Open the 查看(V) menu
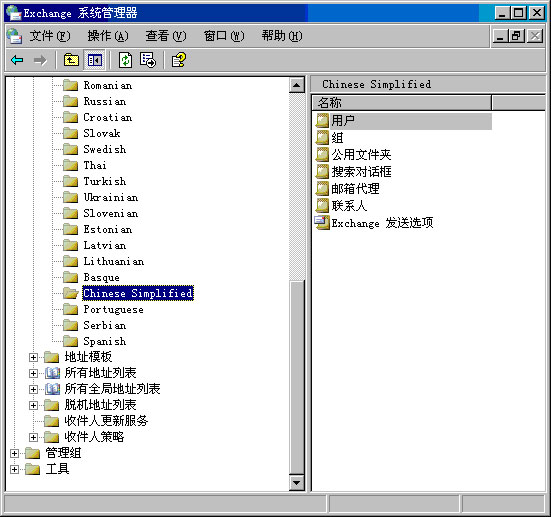This screenshot has width=551, height=517. click(x=166, y=36)
